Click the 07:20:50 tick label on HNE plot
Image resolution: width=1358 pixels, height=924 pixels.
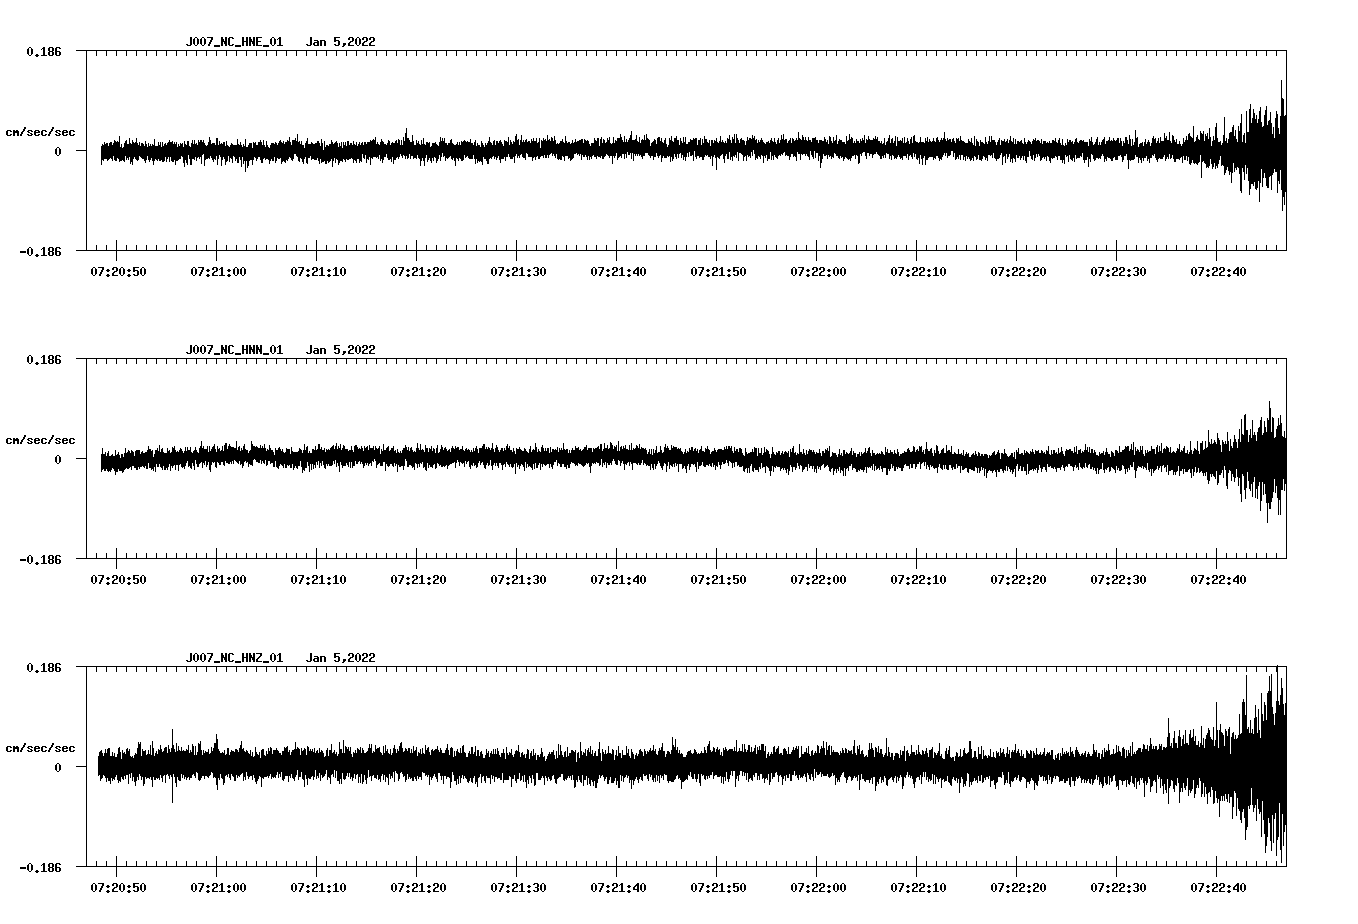coord(118,271)
